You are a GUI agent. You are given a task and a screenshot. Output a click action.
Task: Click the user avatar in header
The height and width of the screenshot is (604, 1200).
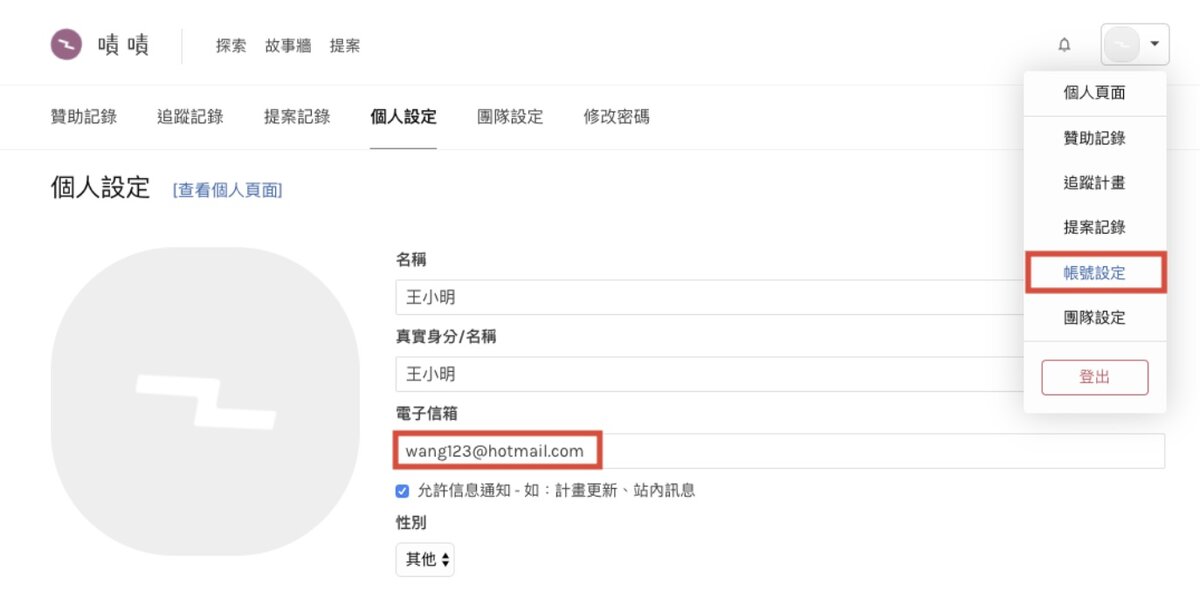pyautogui.click(x=1121, y=45)
